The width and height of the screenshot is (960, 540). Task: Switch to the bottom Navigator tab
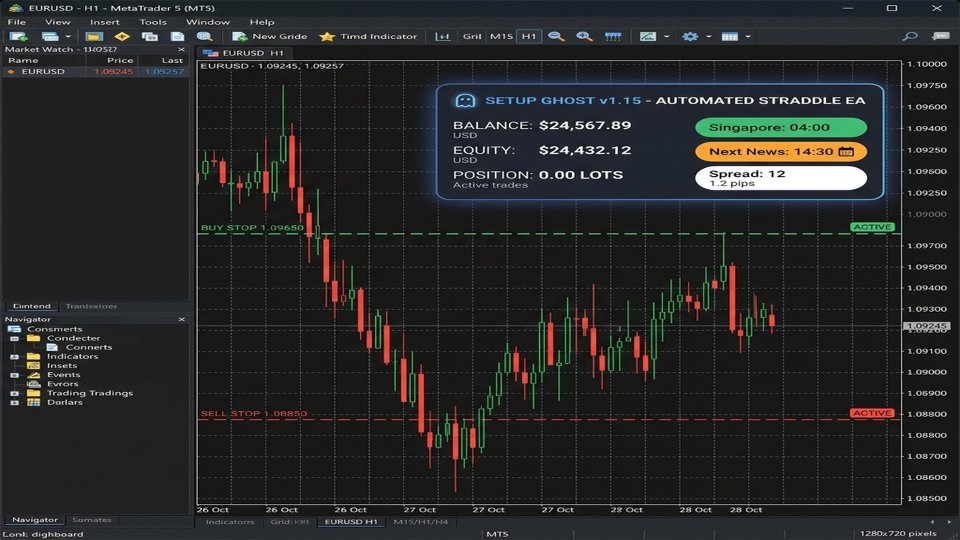35,520
